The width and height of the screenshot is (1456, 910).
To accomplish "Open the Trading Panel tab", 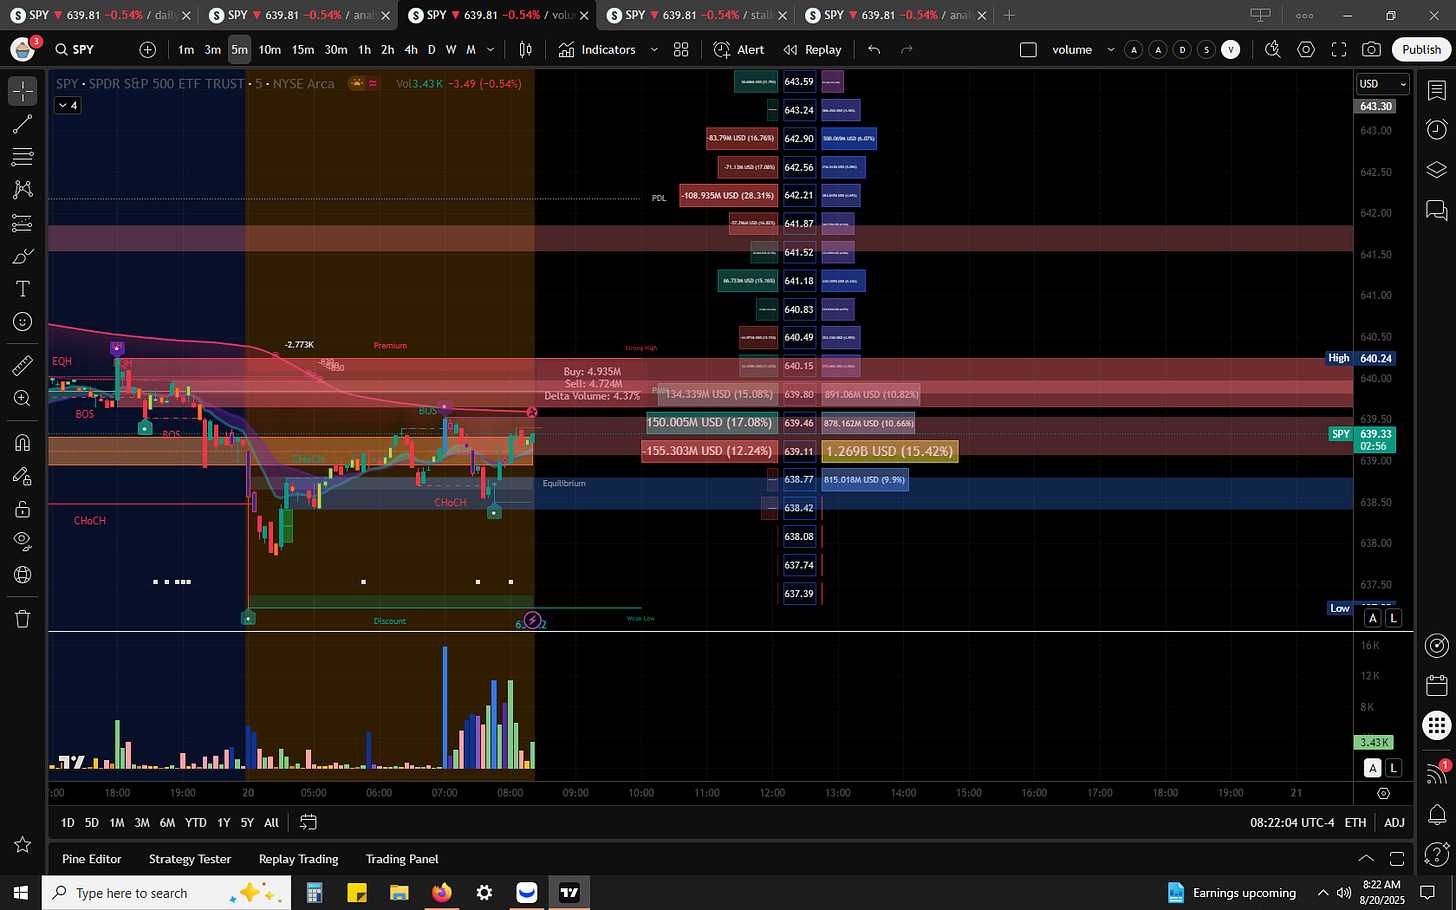I will click(402, 859).
